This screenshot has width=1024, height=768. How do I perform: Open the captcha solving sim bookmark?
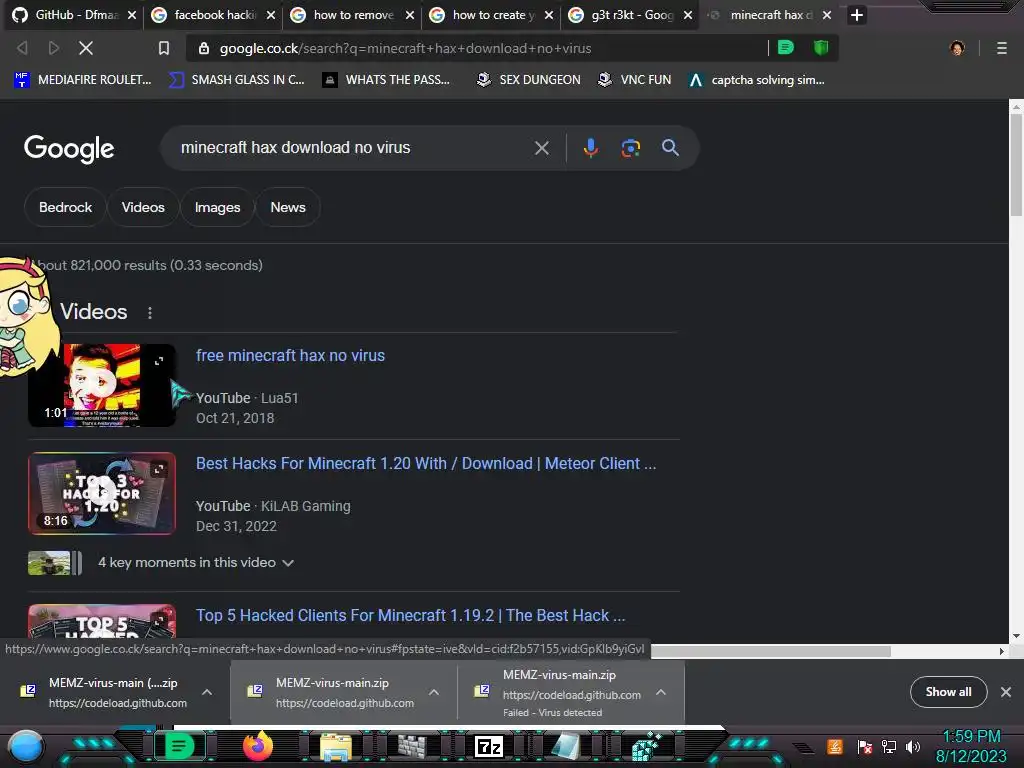pyautogui.click(x=757, y=80)
